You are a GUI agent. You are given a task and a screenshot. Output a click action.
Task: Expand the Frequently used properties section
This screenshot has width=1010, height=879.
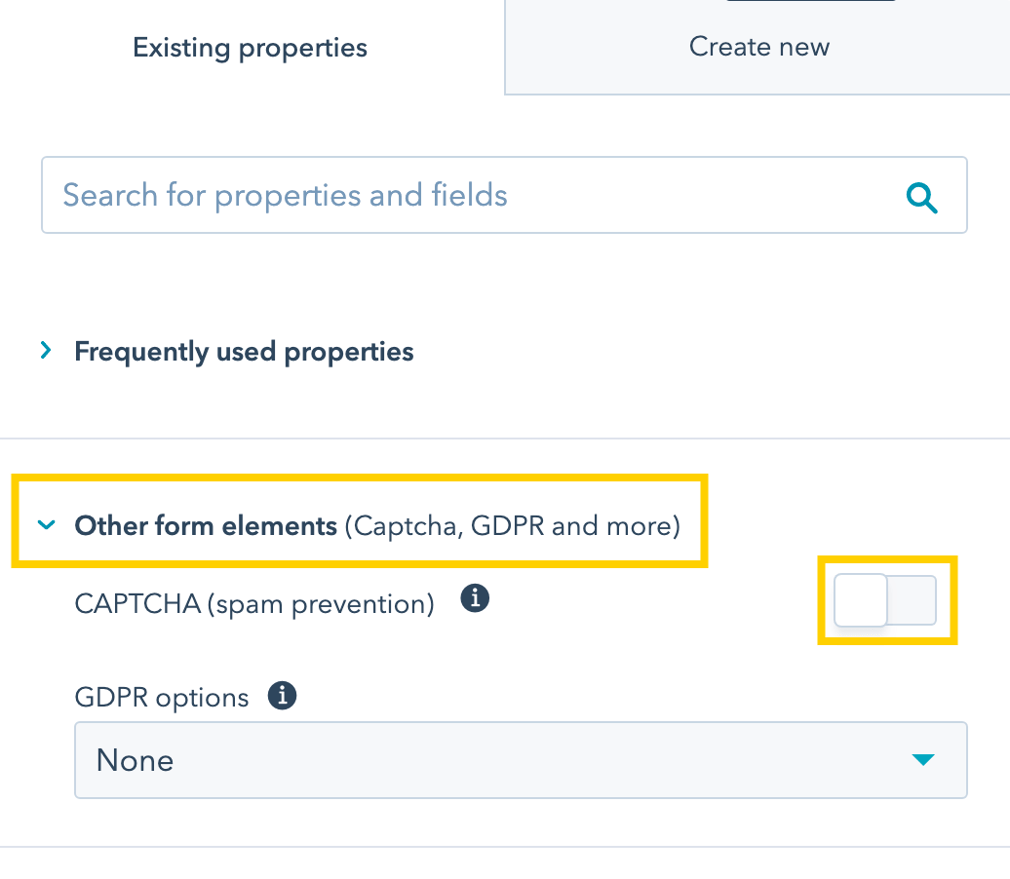click(x=242, y=350)
